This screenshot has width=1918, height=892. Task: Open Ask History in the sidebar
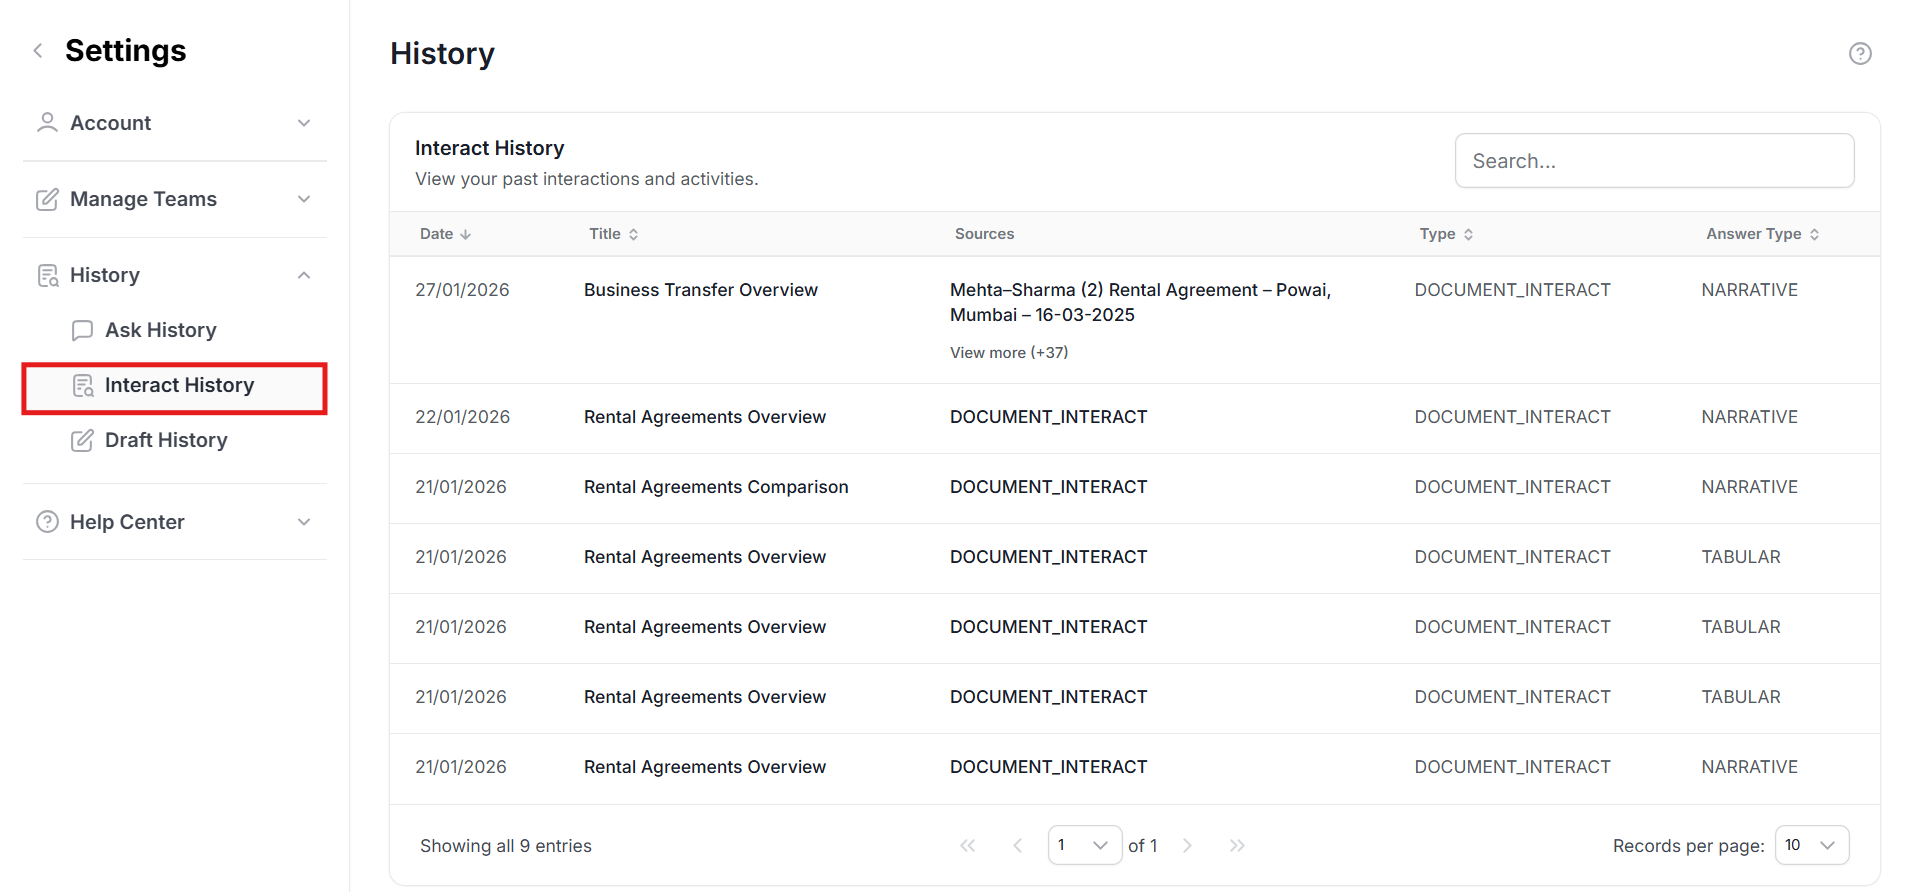pos(160,330)
